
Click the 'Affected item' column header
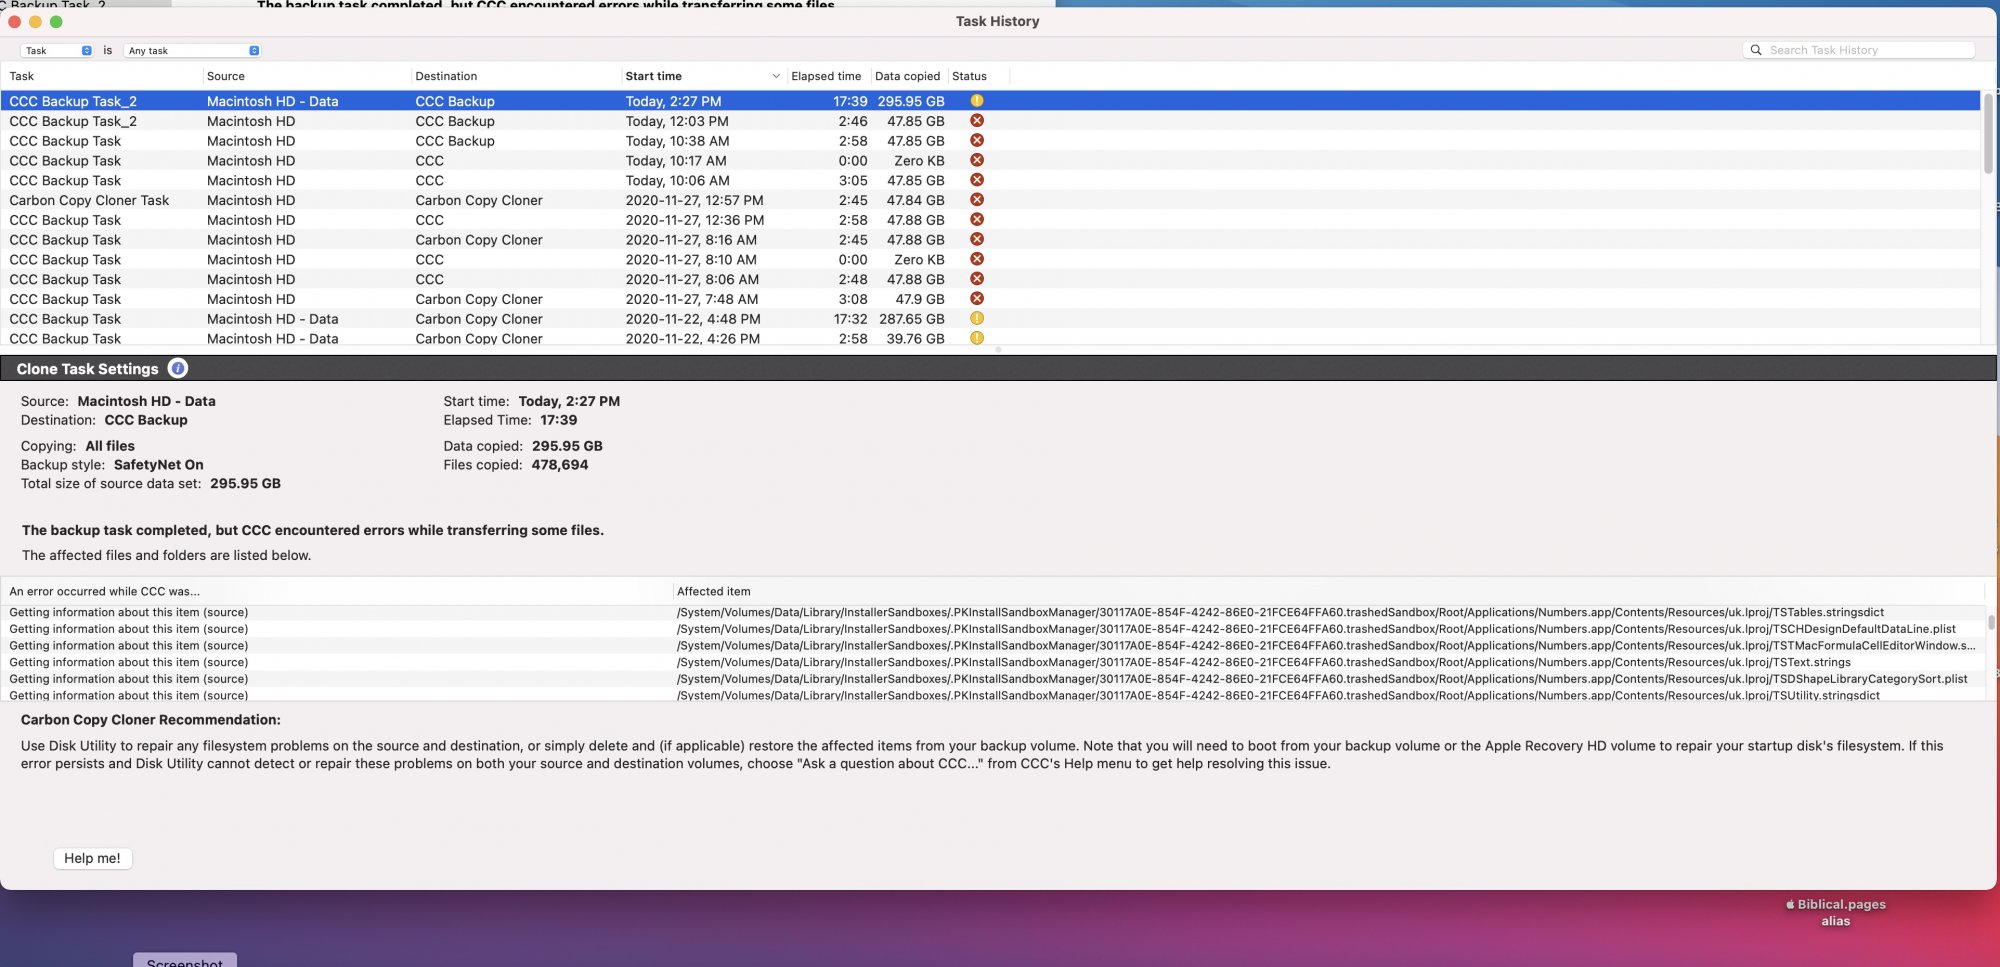tap(713, 591)
